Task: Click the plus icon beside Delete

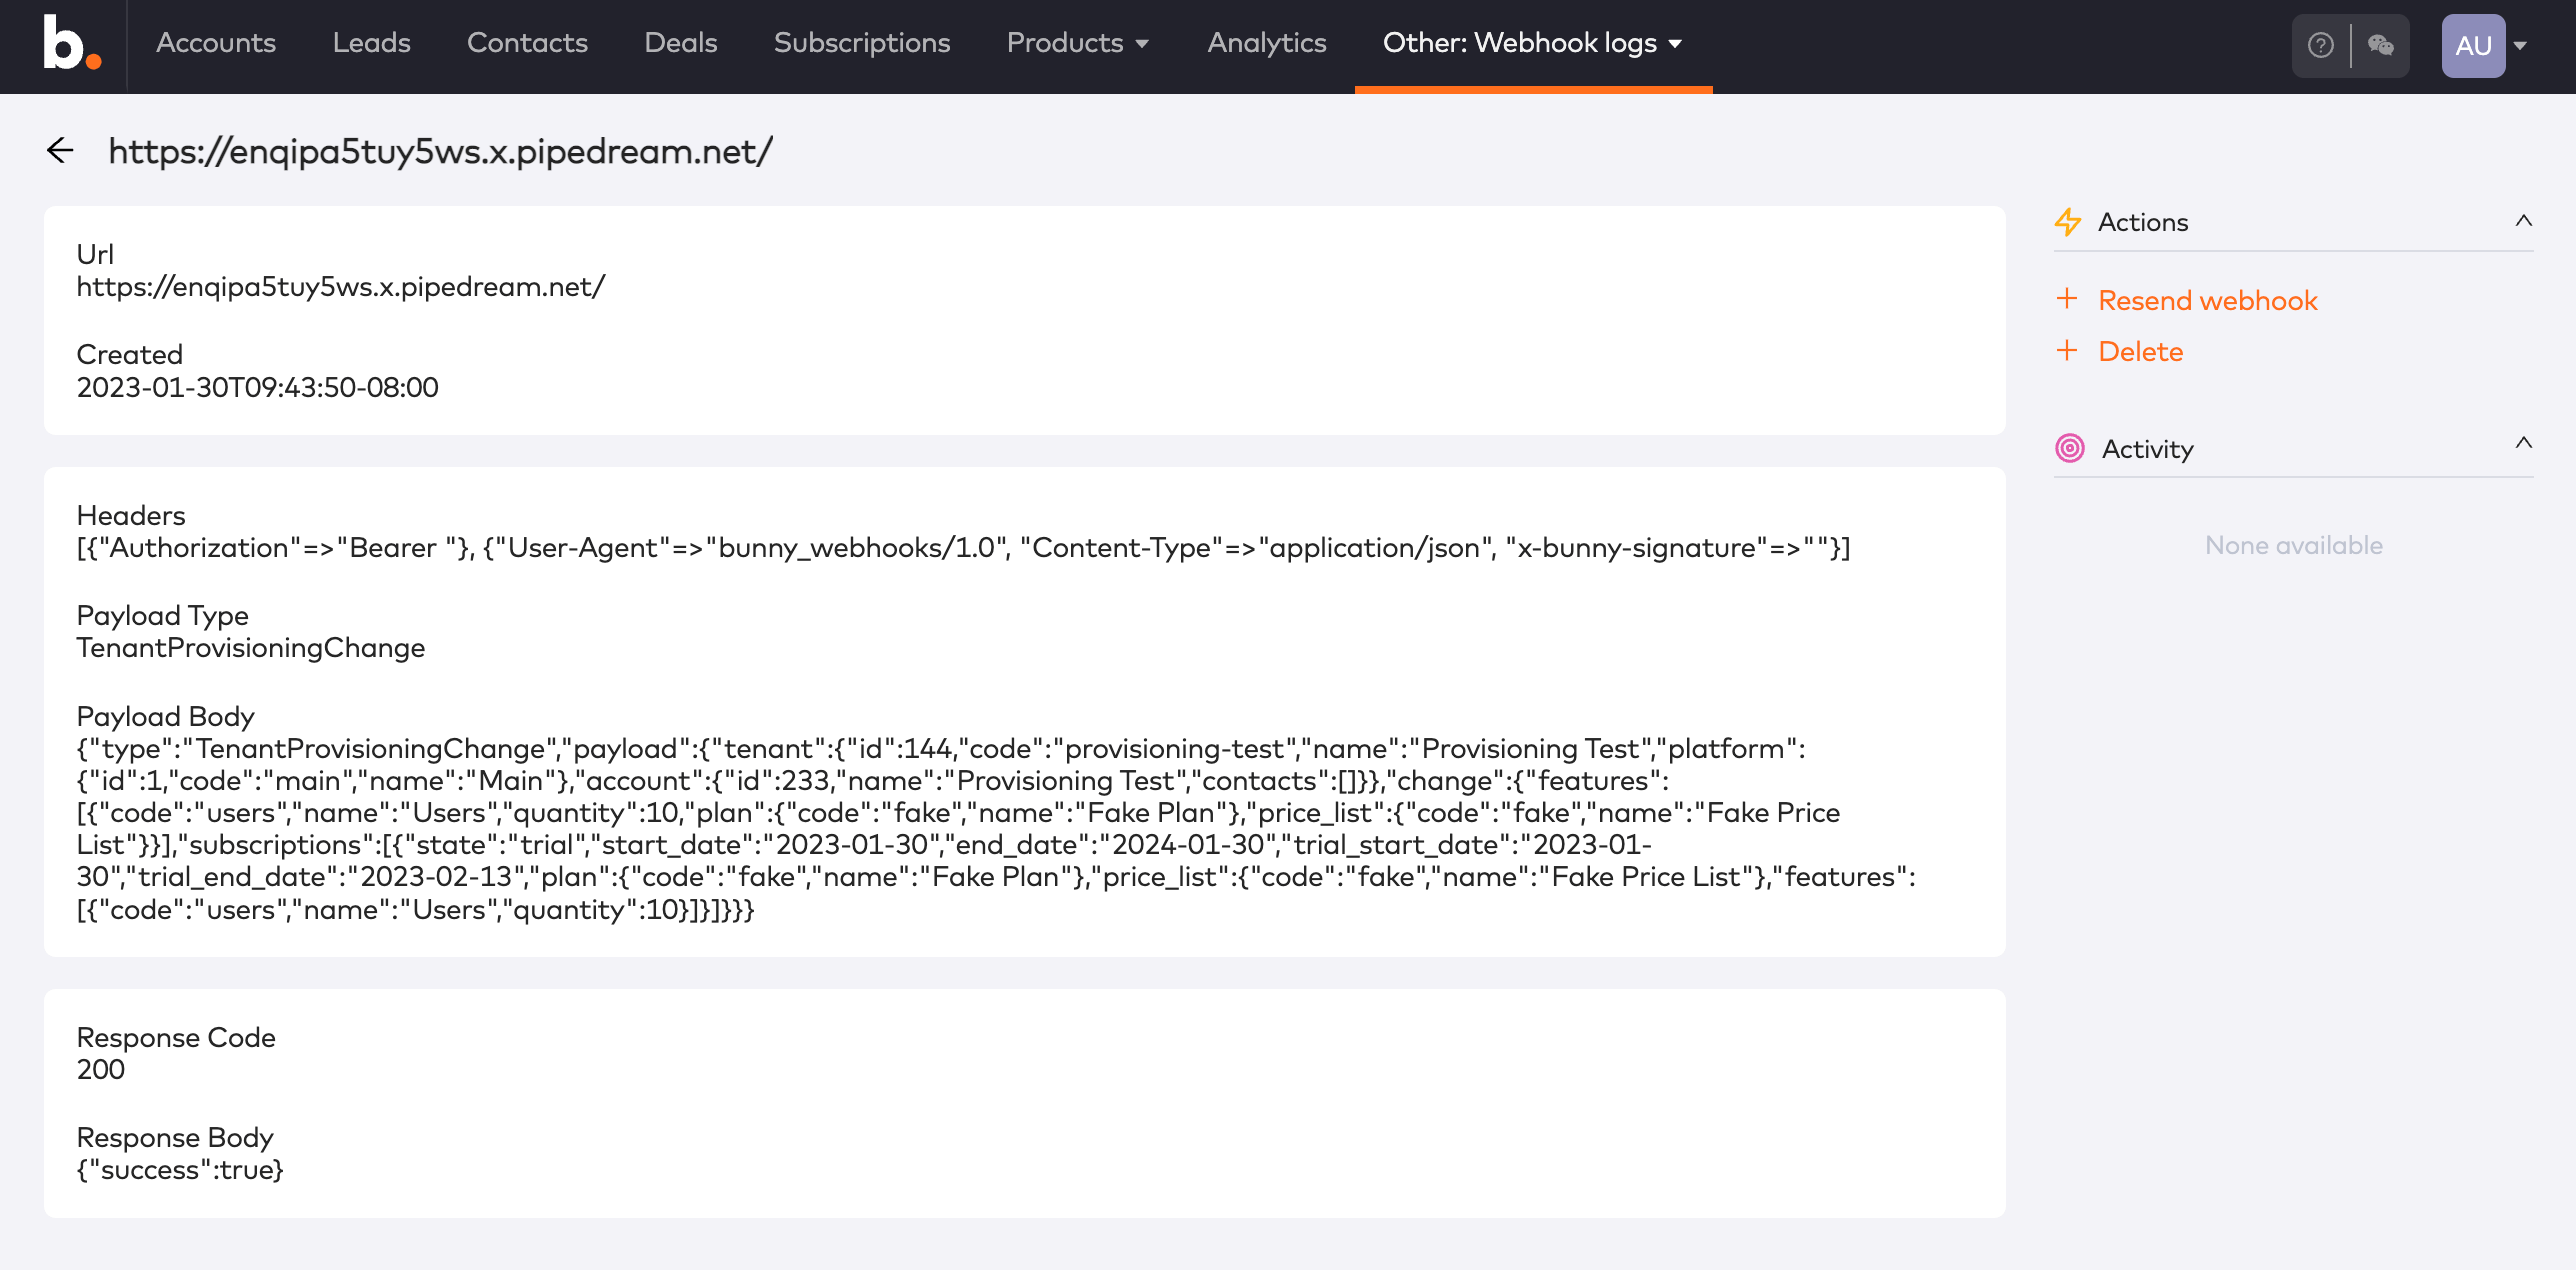Action: pos(2068,351)
